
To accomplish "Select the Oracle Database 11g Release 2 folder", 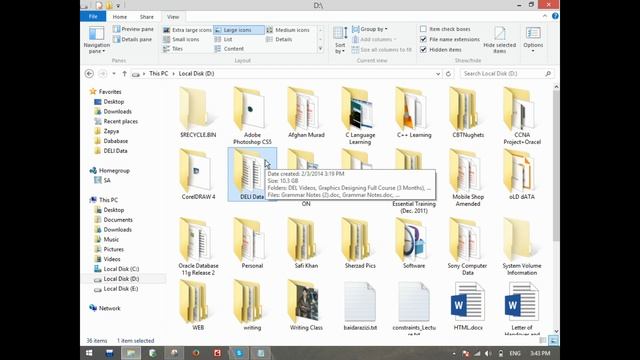I will [x=198, y=247].
